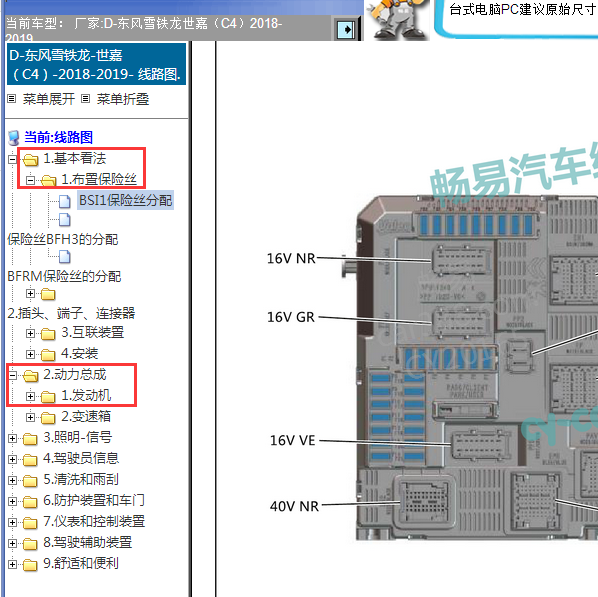Viewport: 598px width, 597px height.
Task: Select the 9.舒适和便利 tree label
Action: coord(81,563)
